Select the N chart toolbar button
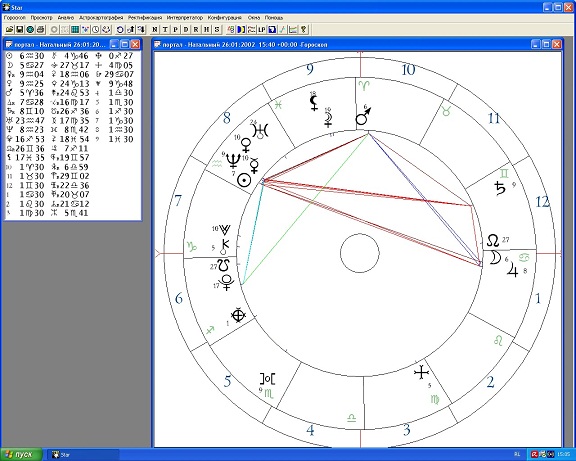Screen dimensions: 576x461 155,29
